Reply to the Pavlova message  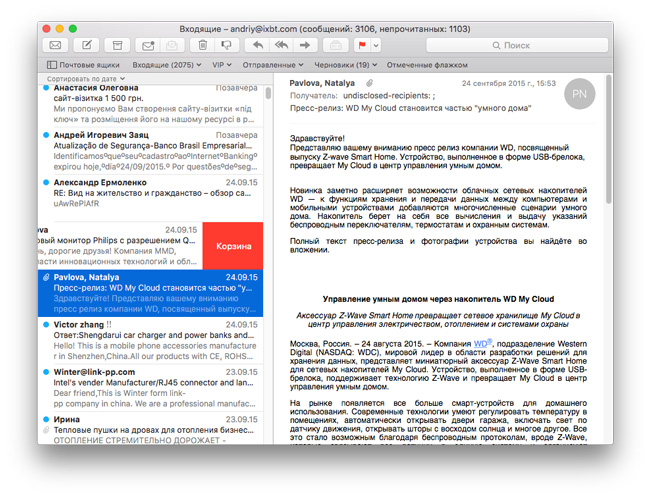point(258,45)
